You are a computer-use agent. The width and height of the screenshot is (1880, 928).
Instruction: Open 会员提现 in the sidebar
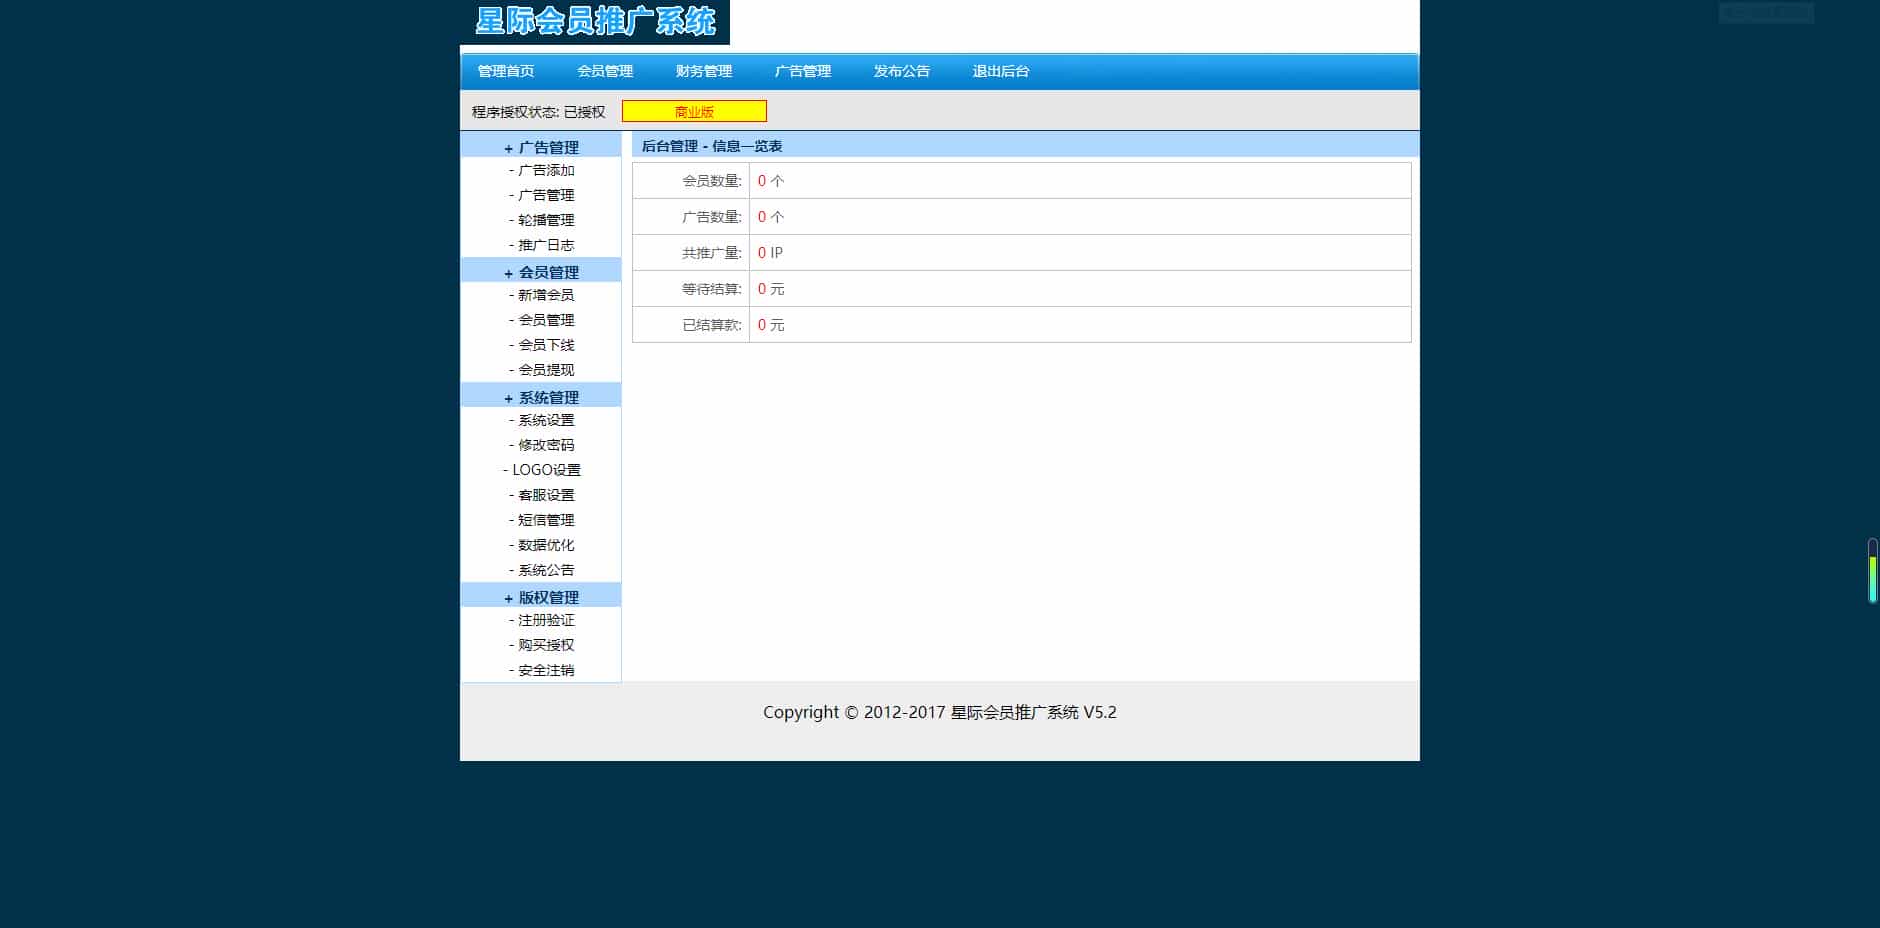click(x=542, y=370)
